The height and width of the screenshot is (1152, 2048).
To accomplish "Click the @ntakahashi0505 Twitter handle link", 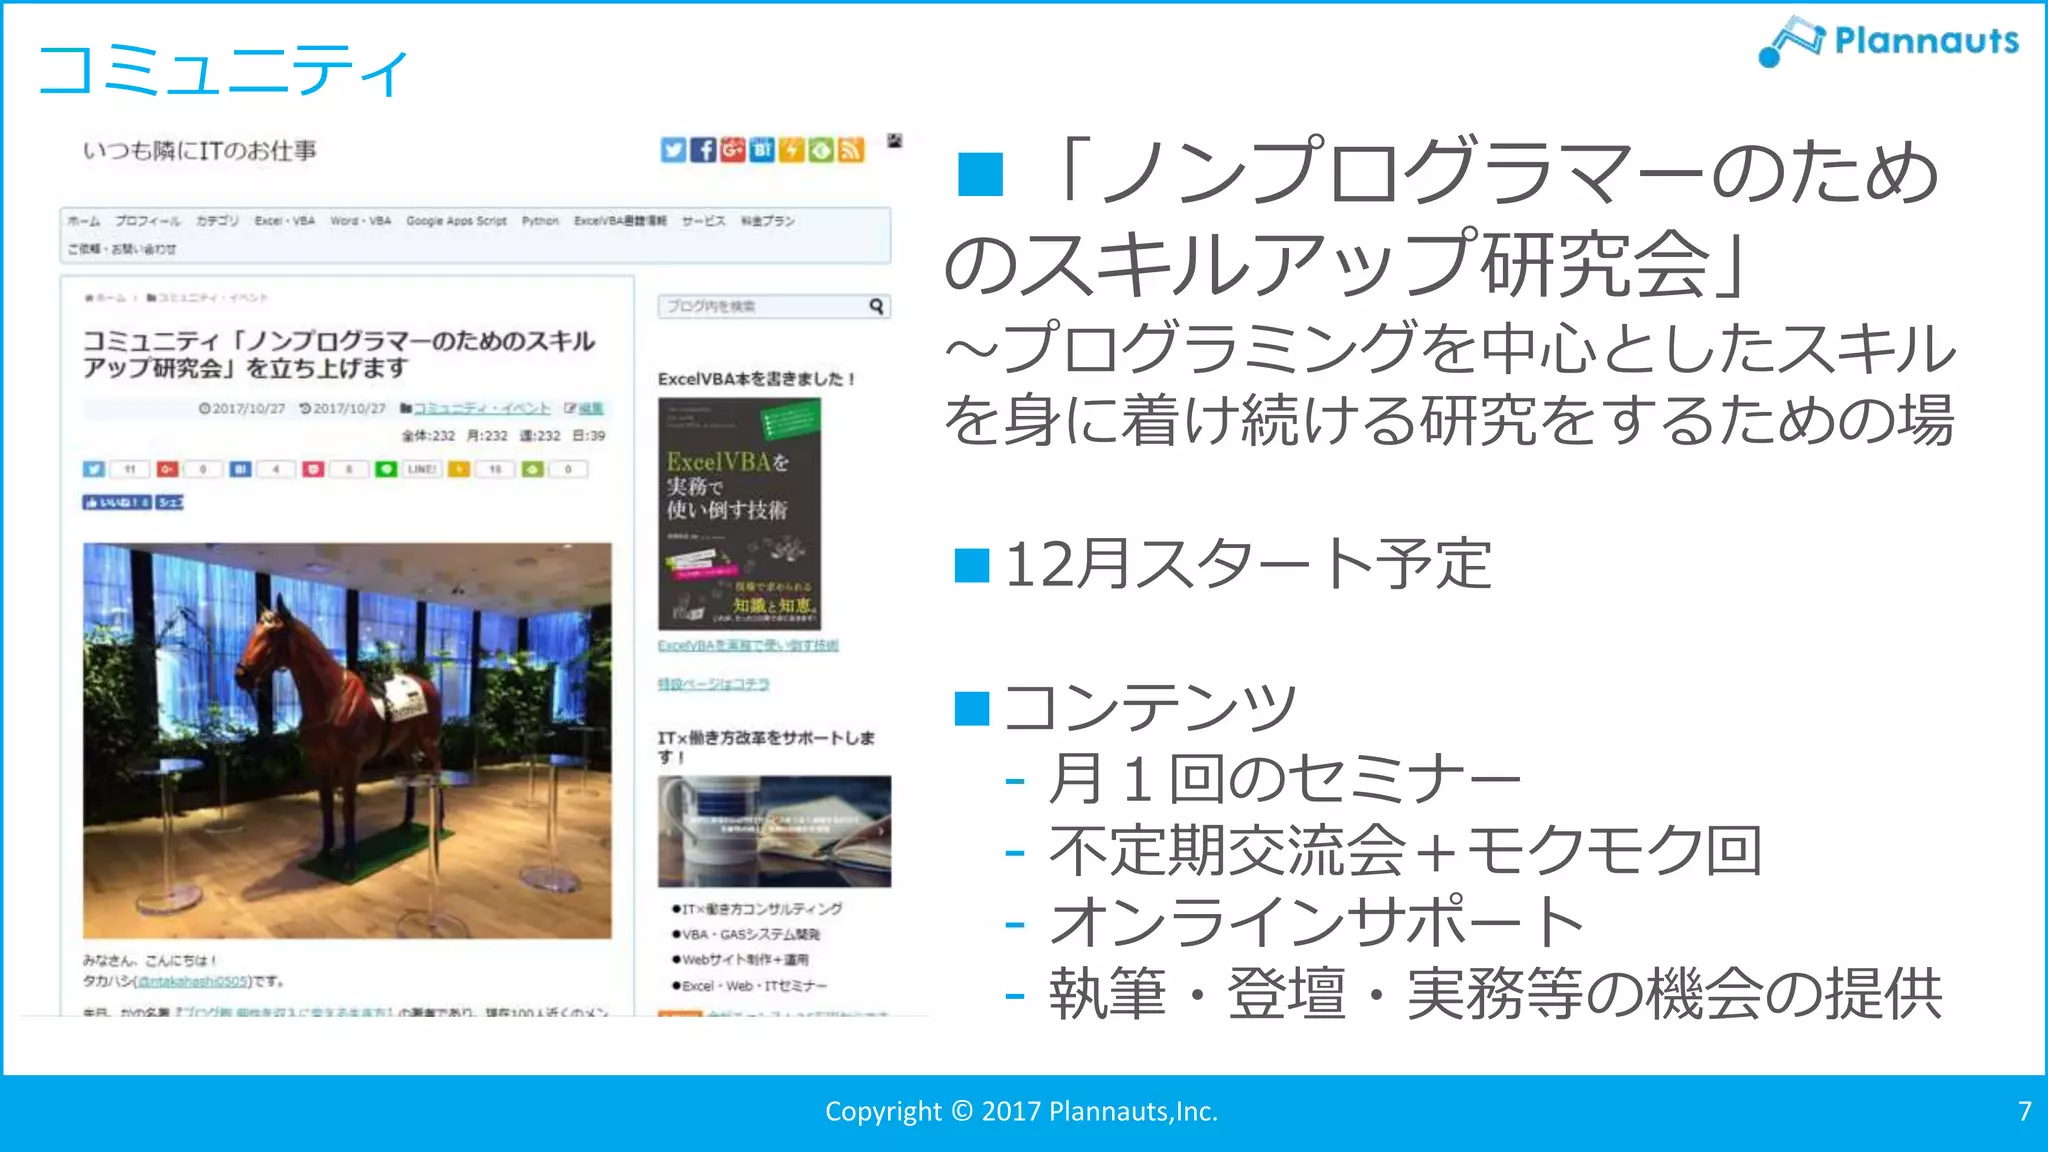I will click(191, 982).
